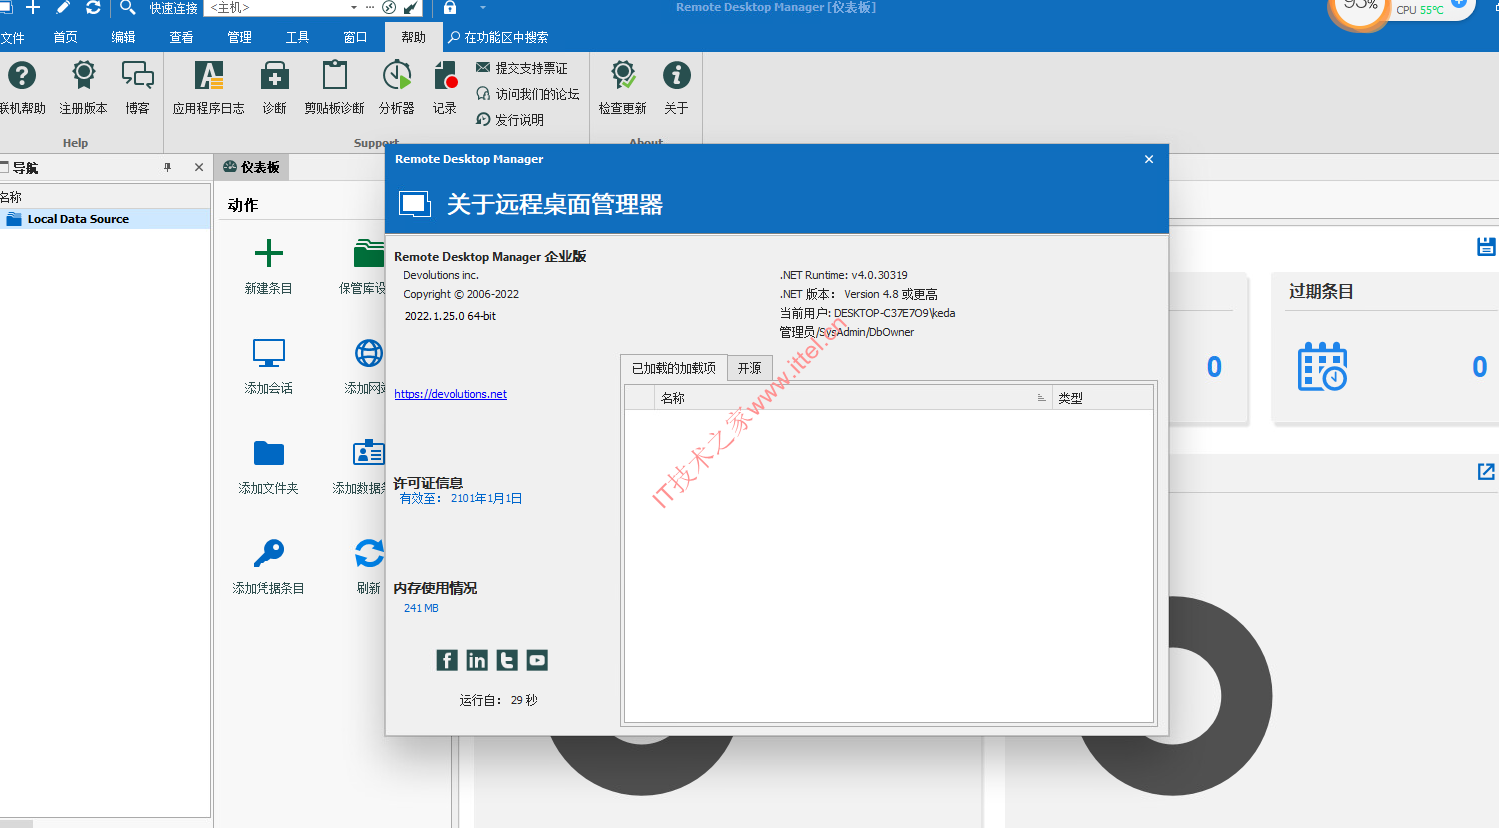Click the 在功能区中搜索 ribbon search box
Viewport: 1499px width, 828px height.
coord(498,37)
